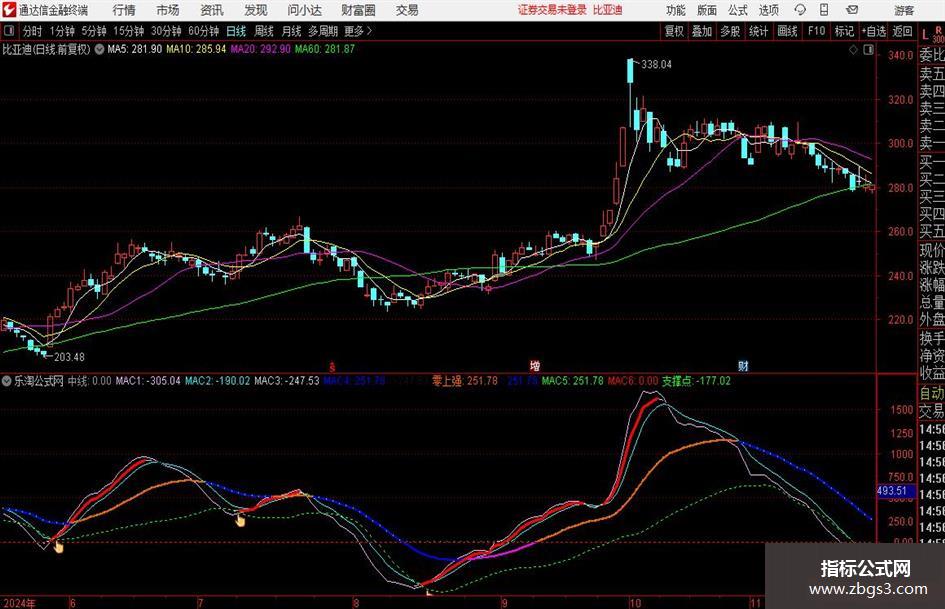
Task: Switch to 30分钟 period
Action: click(166, 31)
